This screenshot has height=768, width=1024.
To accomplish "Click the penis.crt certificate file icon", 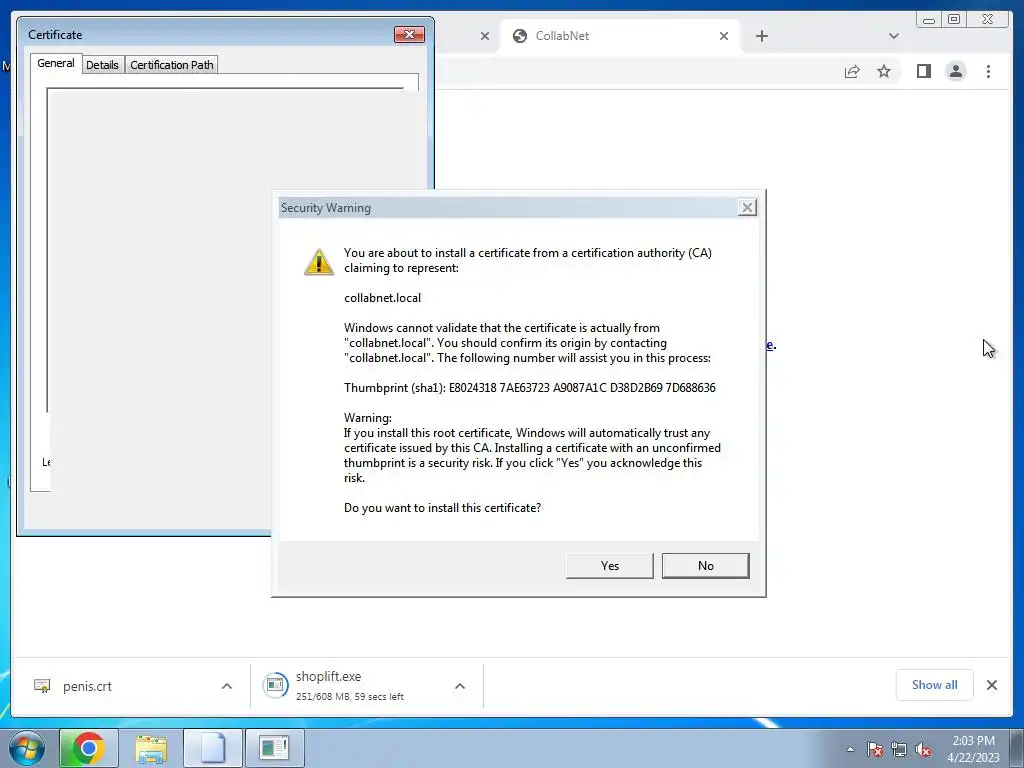I will click(x=42, y=686).
